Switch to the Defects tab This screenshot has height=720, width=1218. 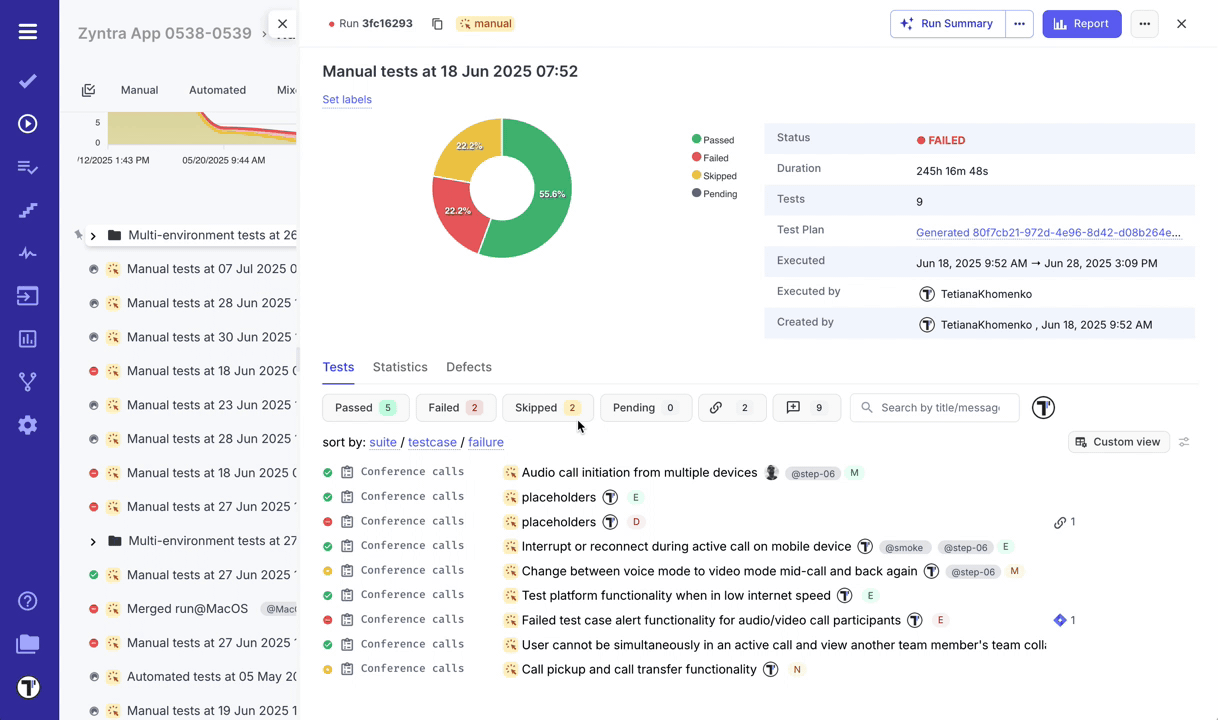tap(469, 367)
